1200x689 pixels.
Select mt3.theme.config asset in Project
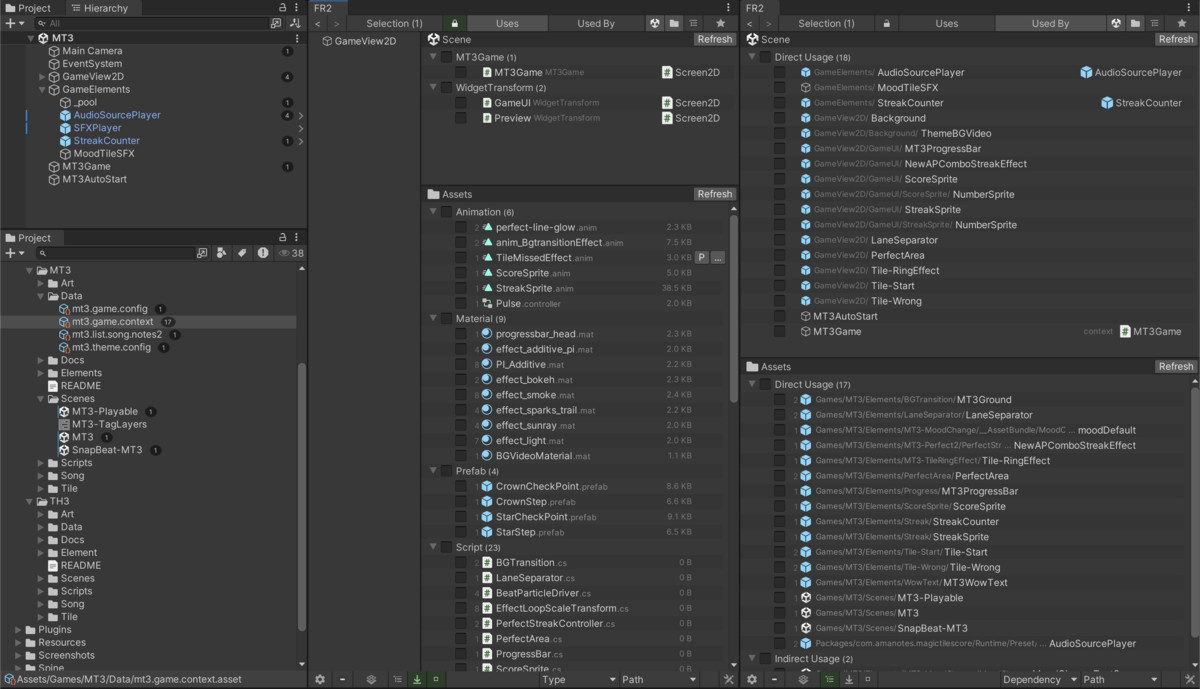pyautogui.click(x=111, y=347)
